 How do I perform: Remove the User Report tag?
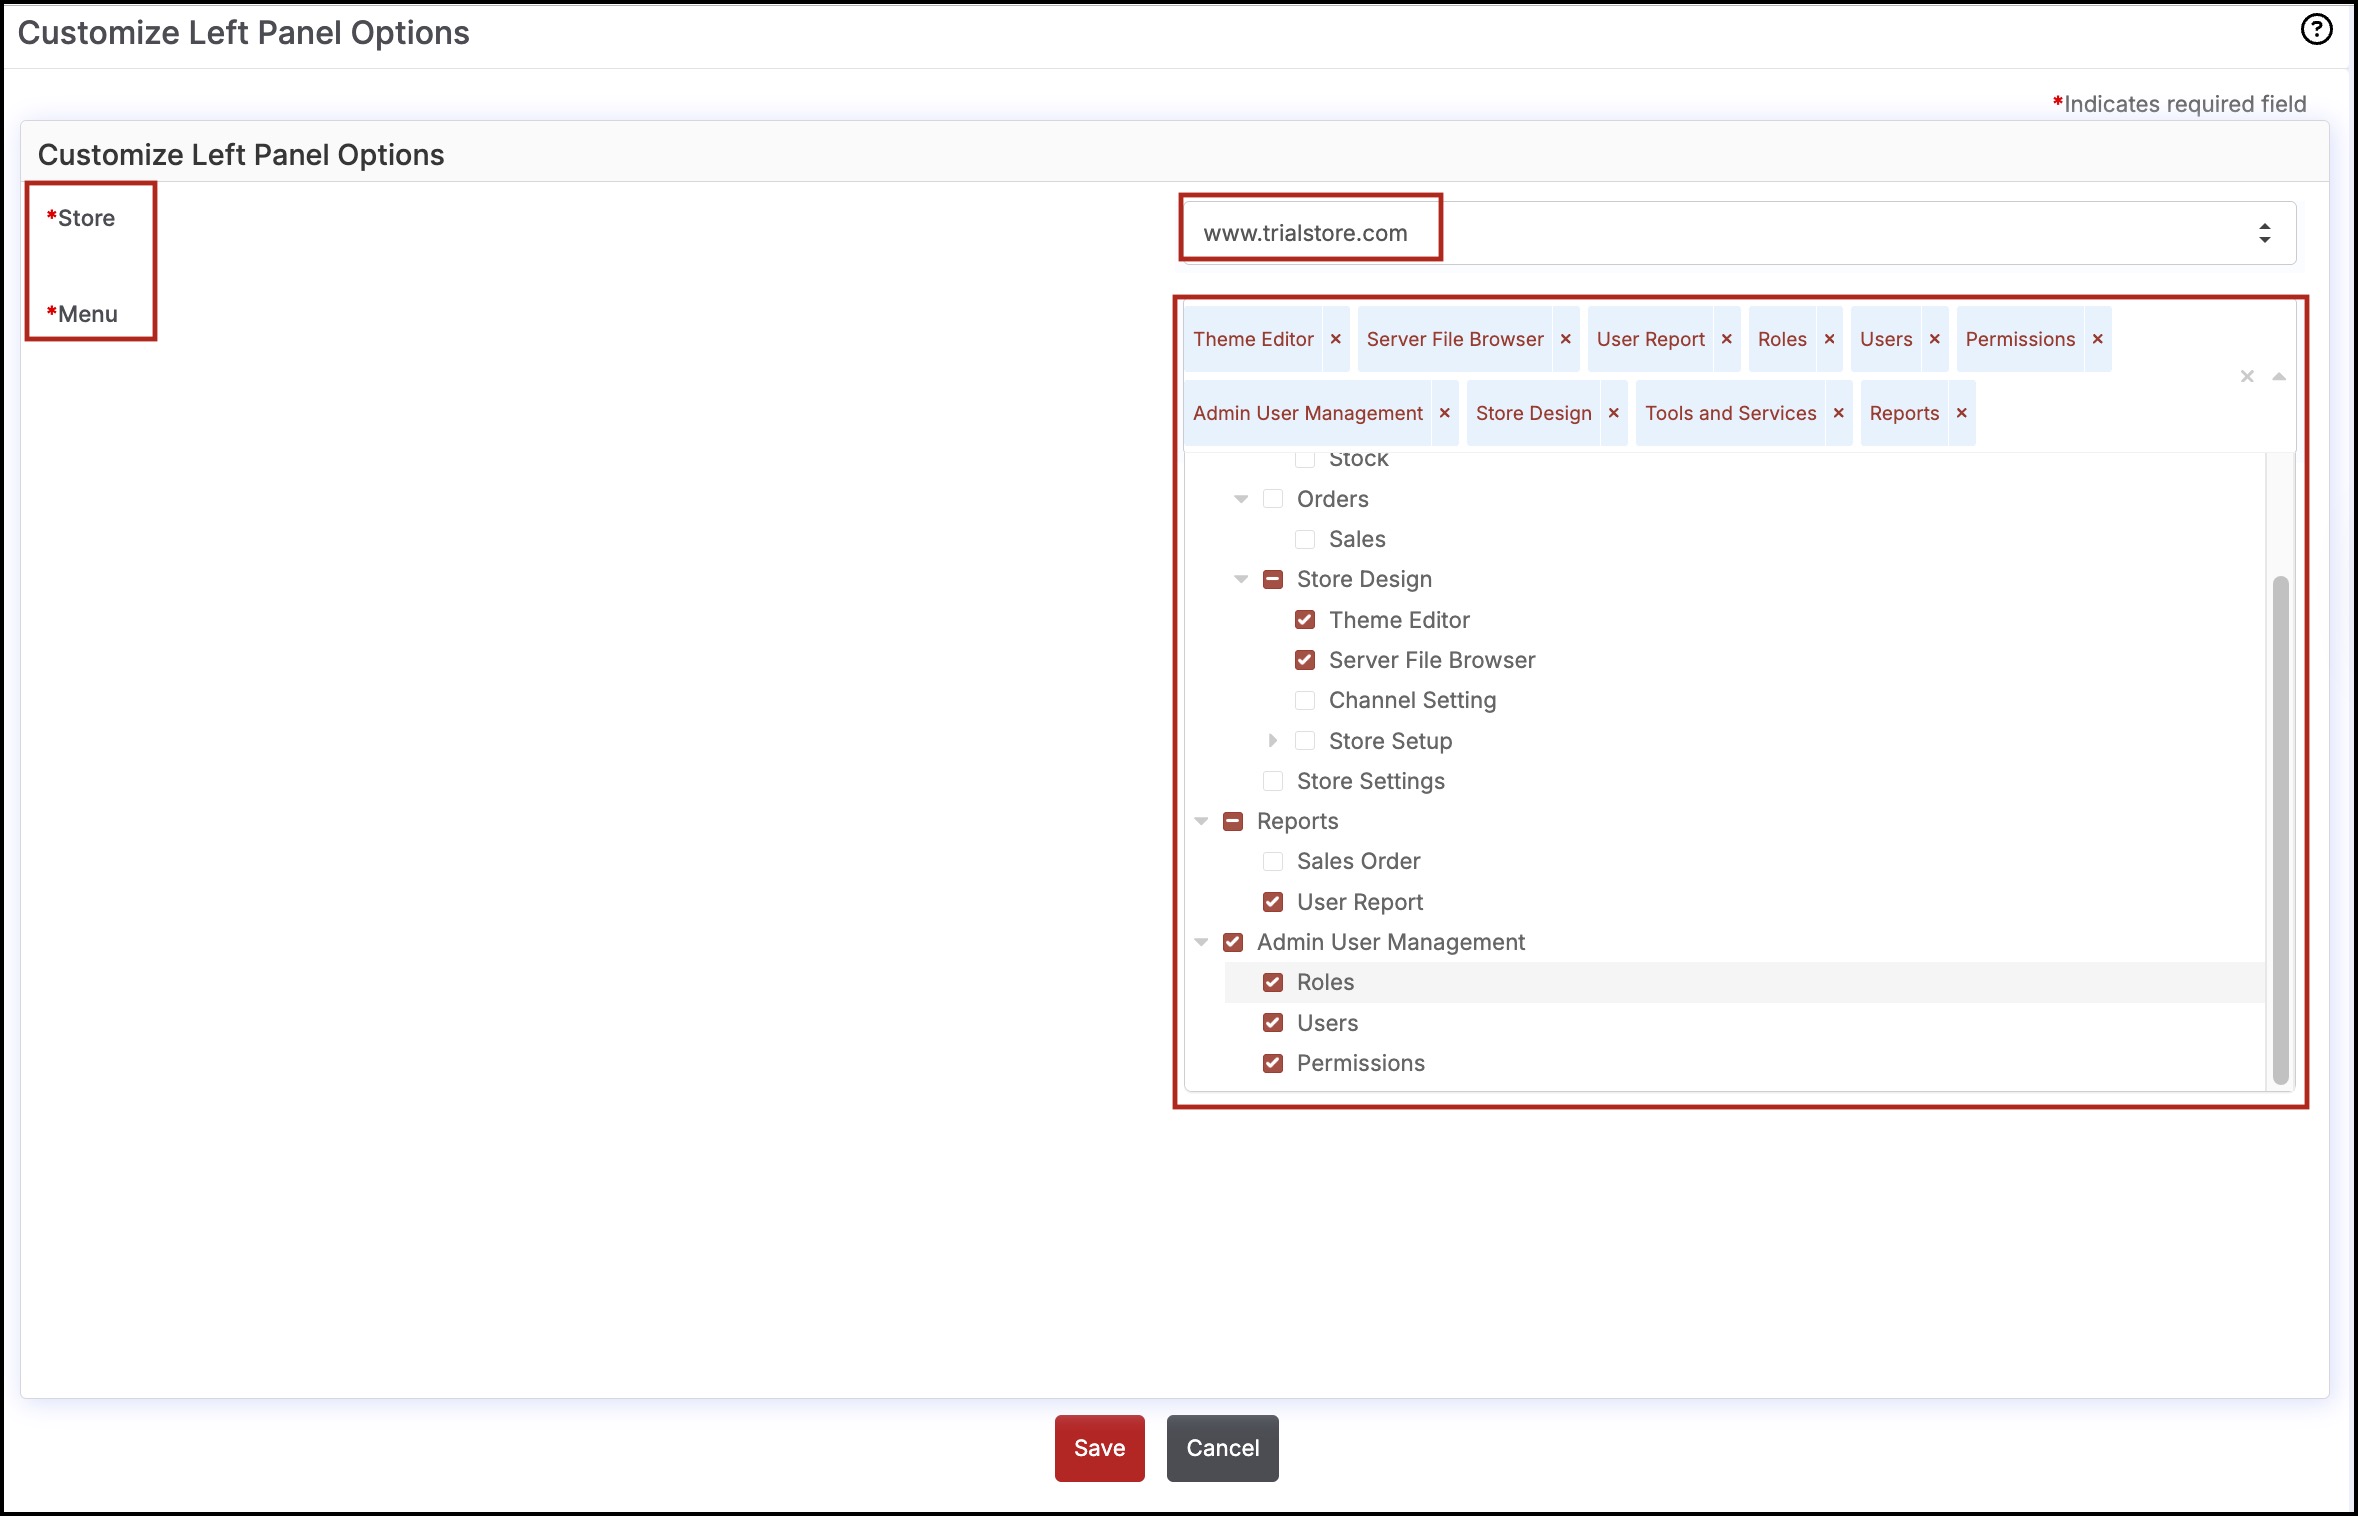(1726, 339)
